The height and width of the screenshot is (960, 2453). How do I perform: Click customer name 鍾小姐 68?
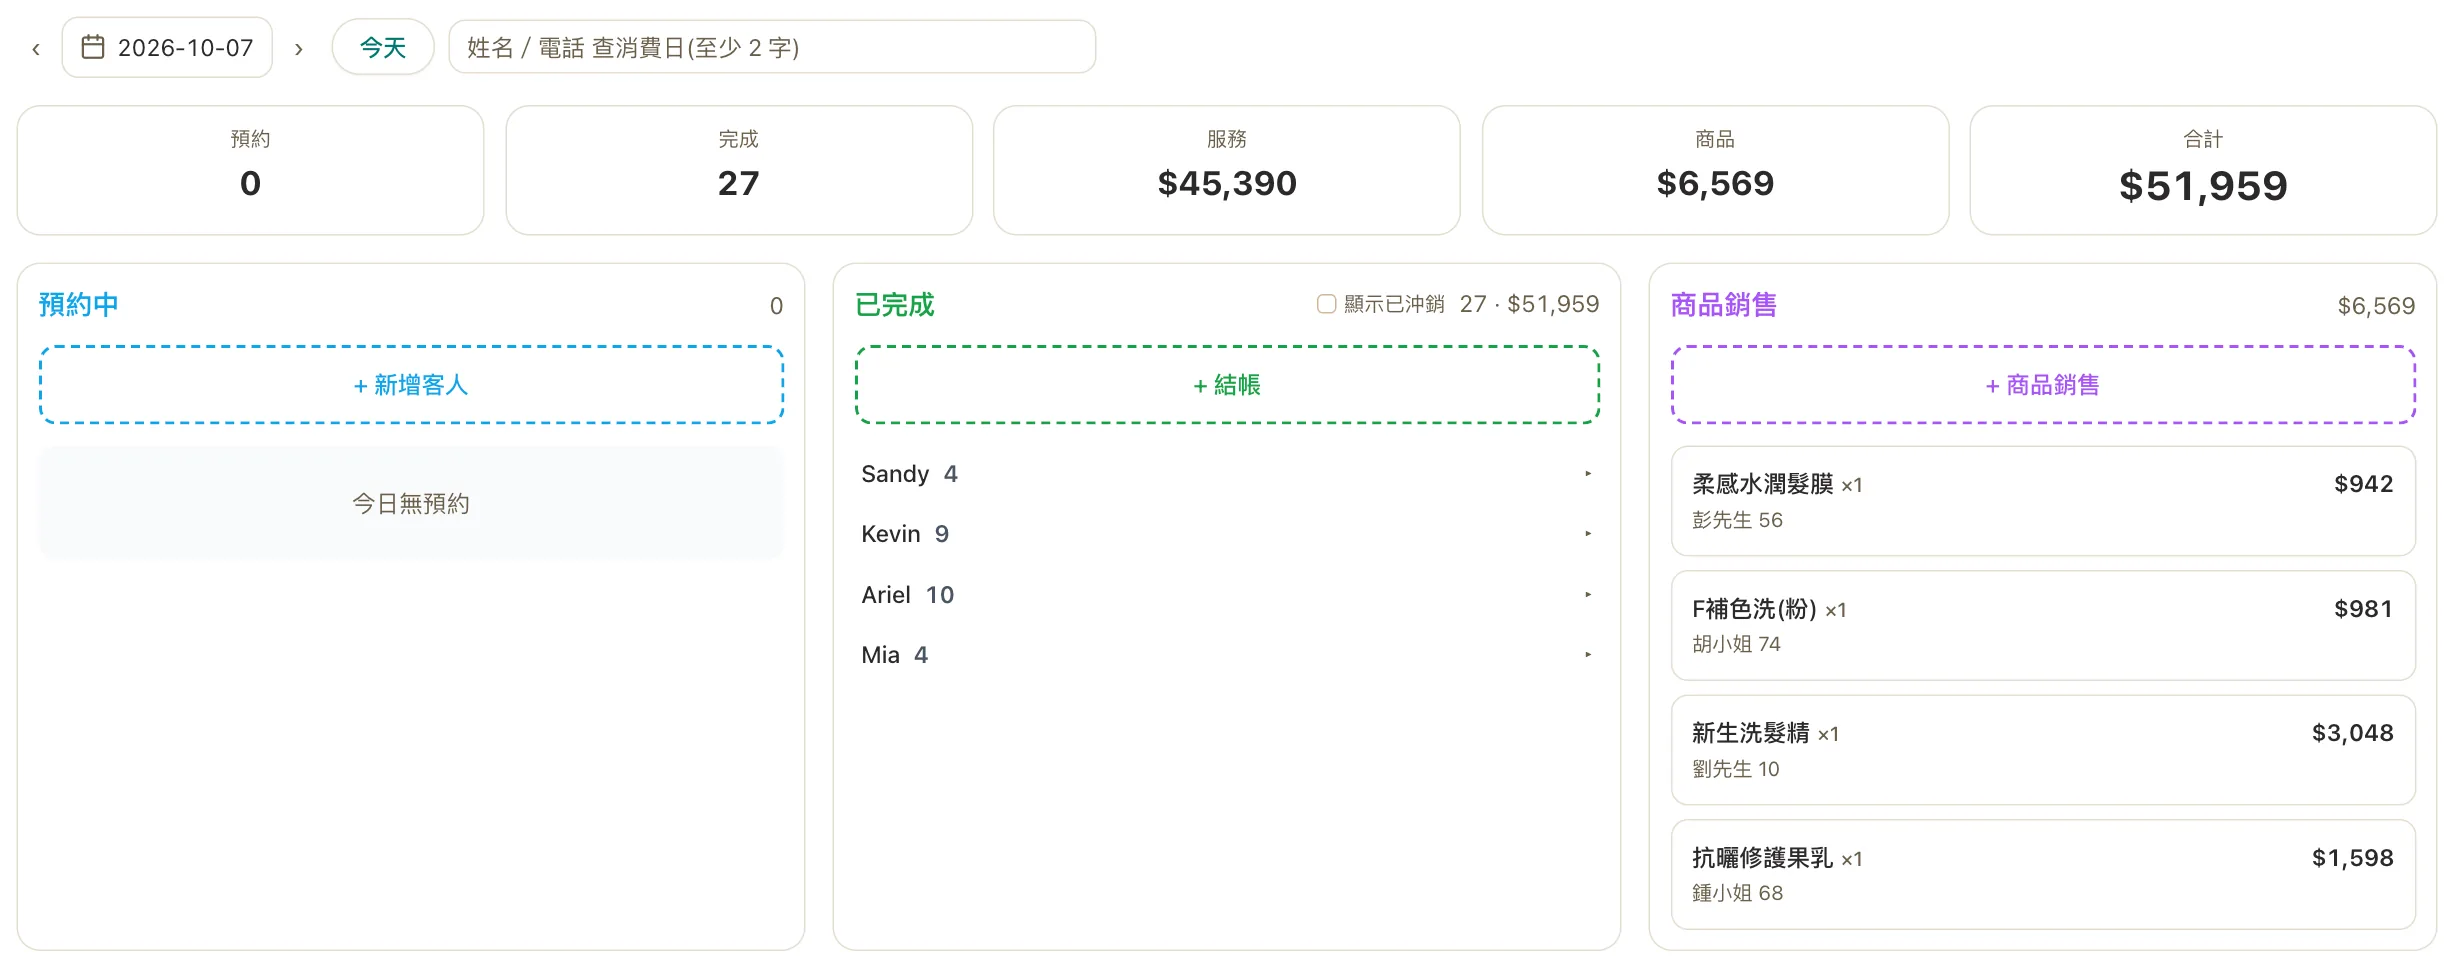point(1737,893)
